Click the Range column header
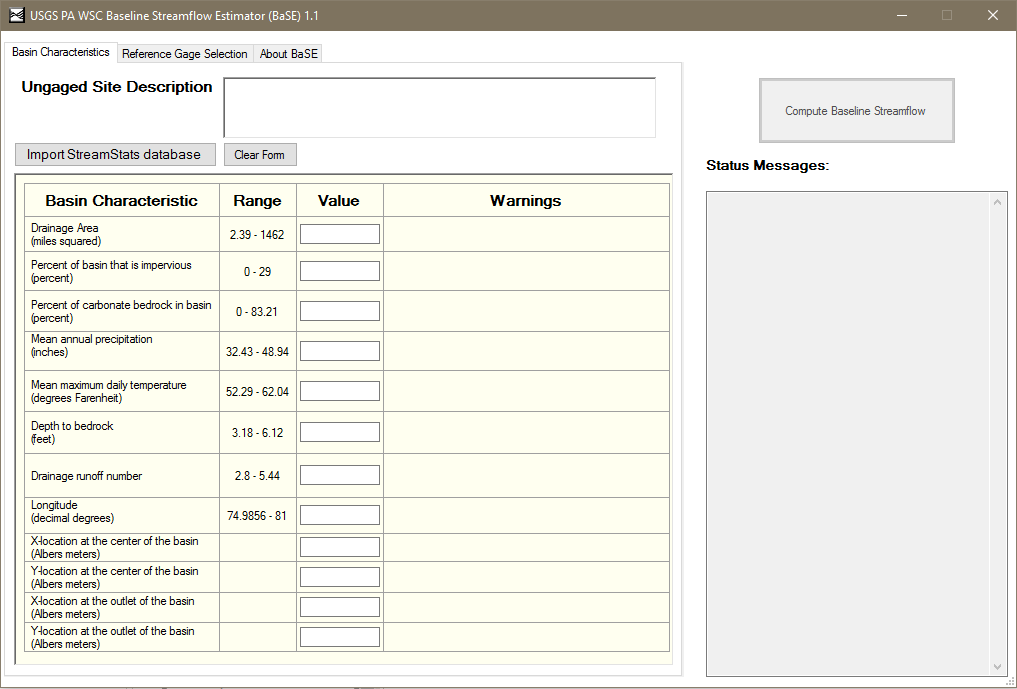The width and height of the screenshot is (1017, 689). coord(257,200)
